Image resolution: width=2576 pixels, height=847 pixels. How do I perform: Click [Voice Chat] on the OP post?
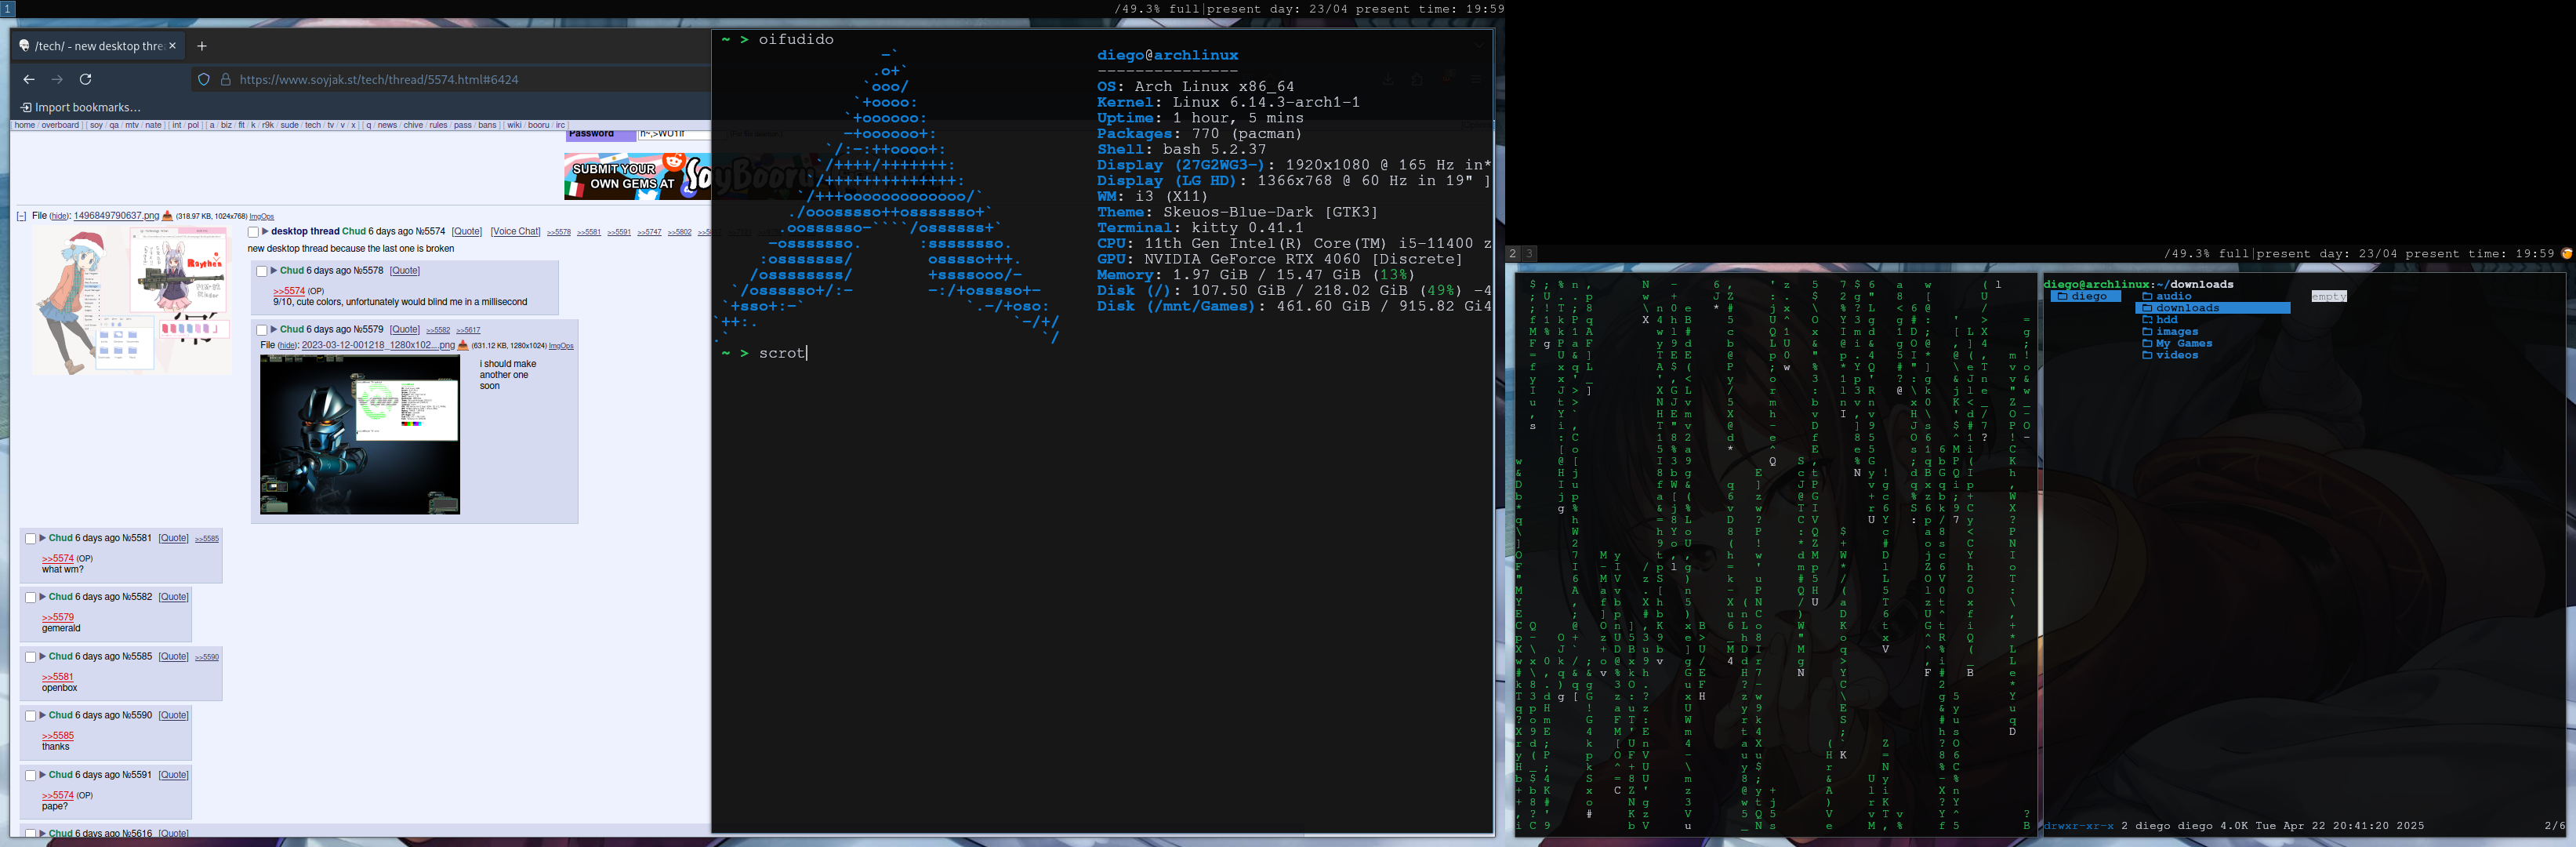coord(515,231)
